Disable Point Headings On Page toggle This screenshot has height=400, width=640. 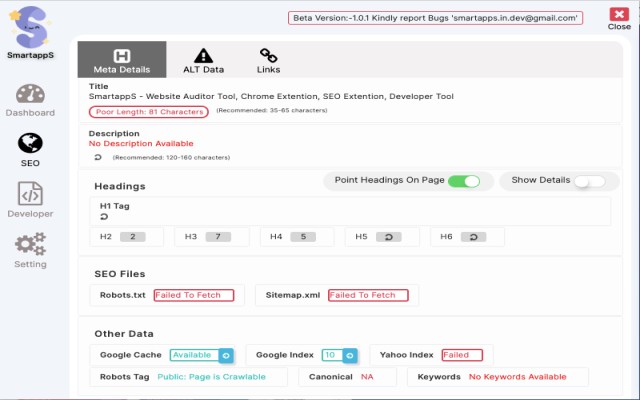(x=464, y=181)
